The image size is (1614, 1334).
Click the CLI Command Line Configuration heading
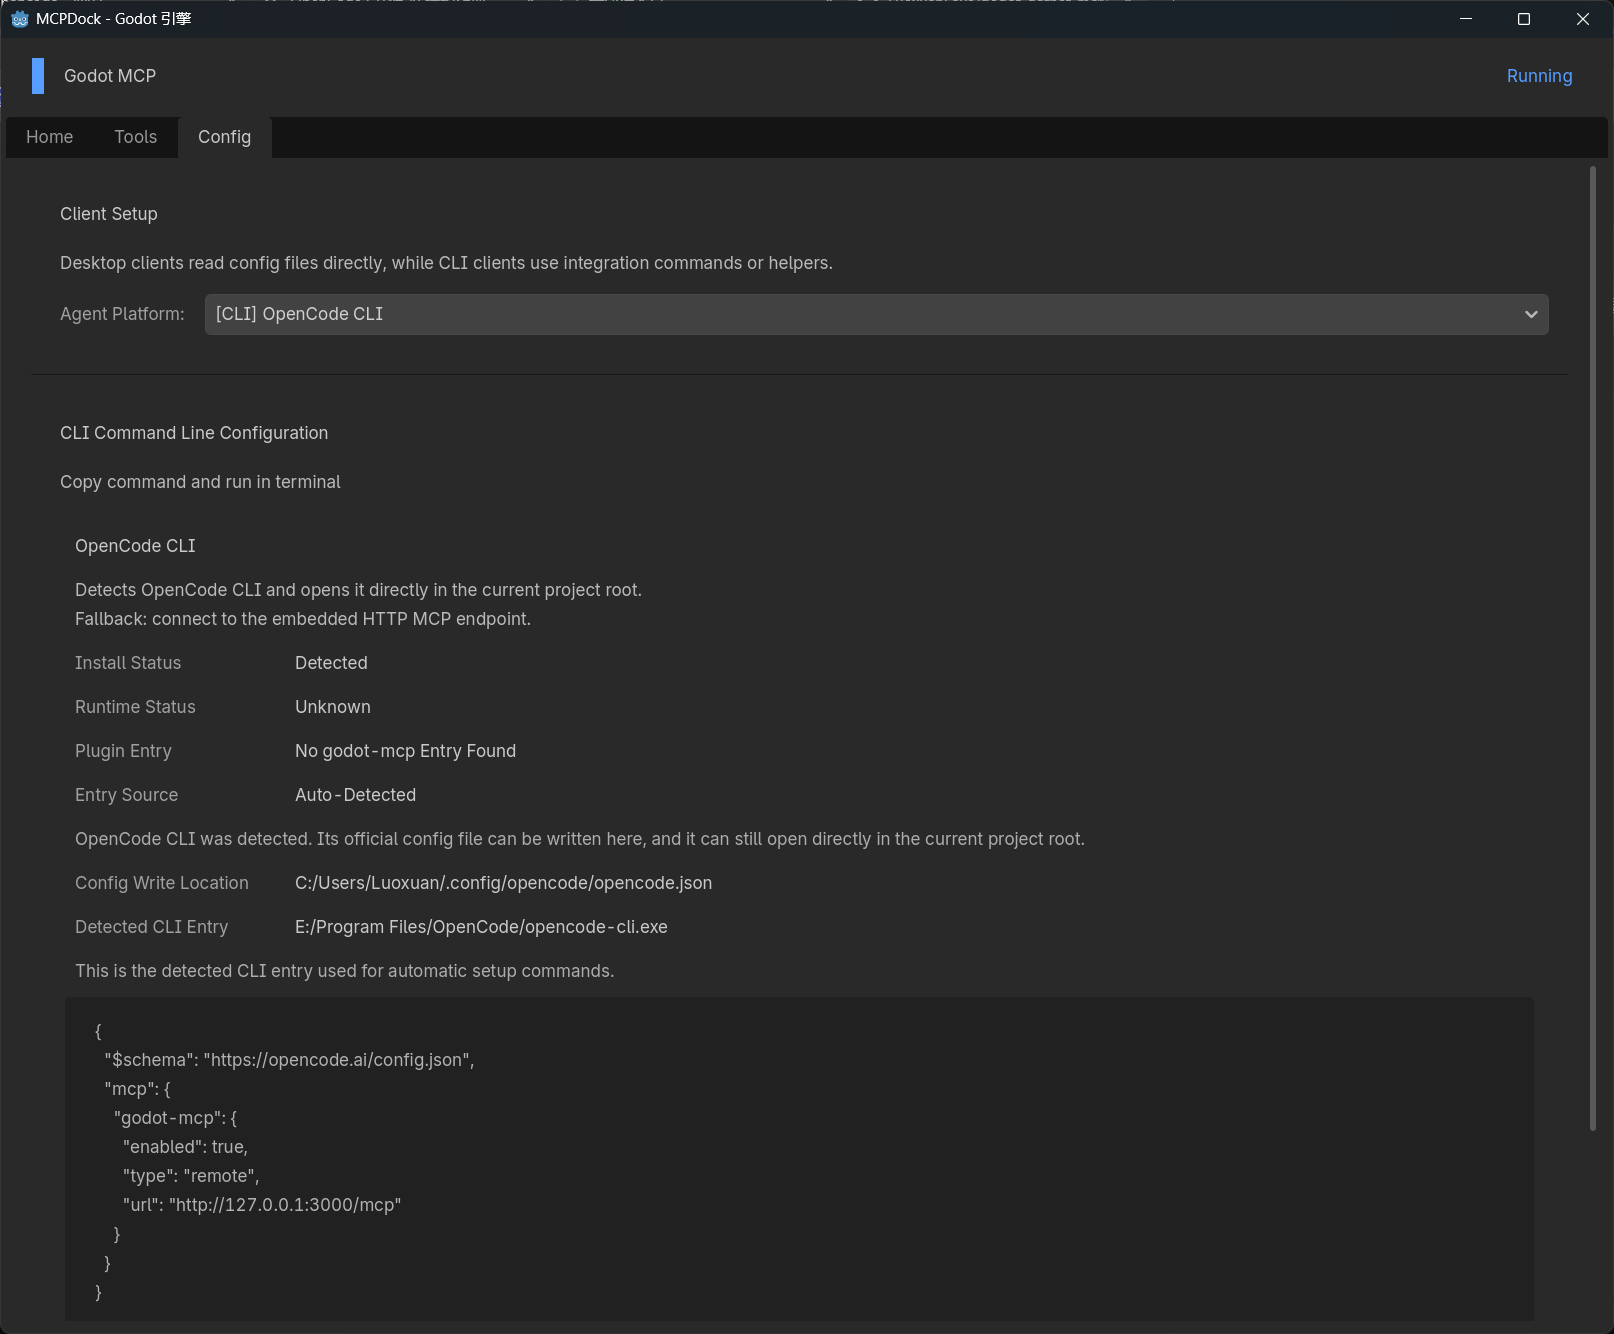194,433
